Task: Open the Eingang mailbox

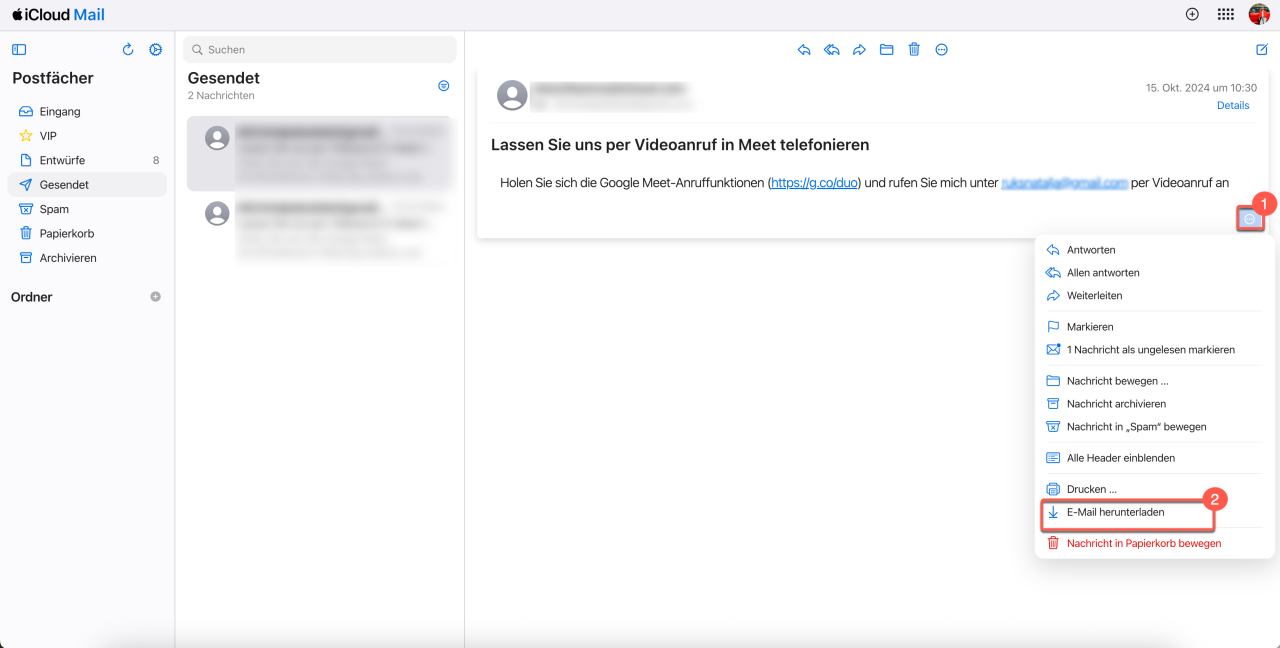Action: tap(87, 112)
